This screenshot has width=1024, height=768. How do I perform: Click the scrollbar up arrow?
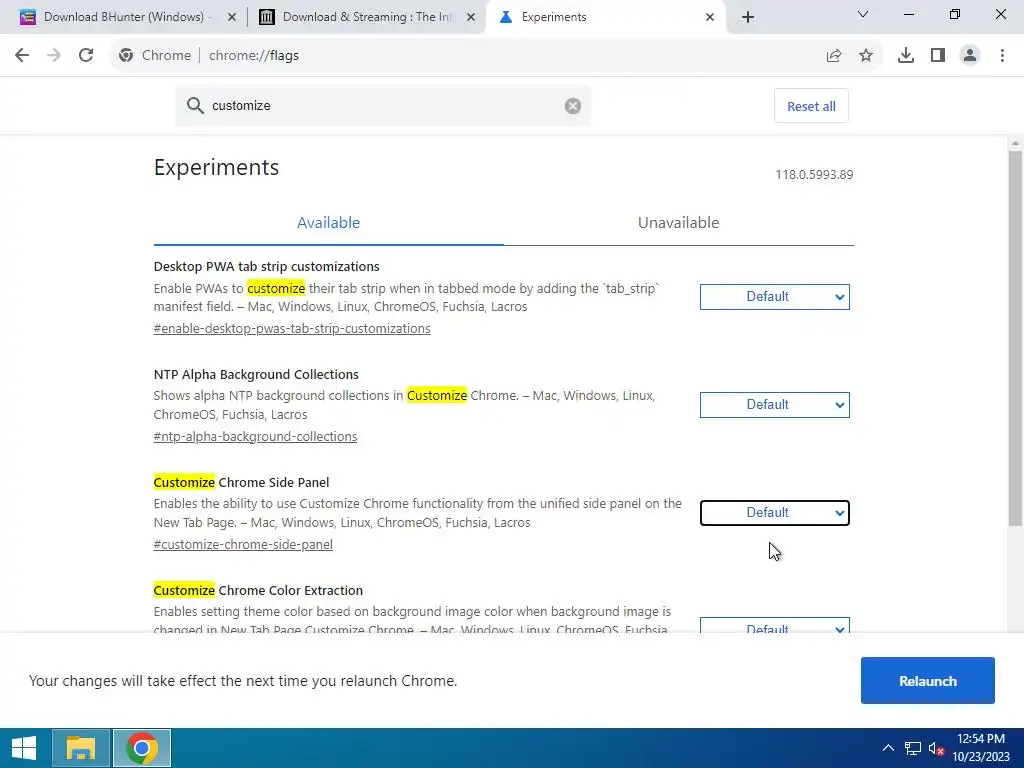click(x=1015, y=143)
